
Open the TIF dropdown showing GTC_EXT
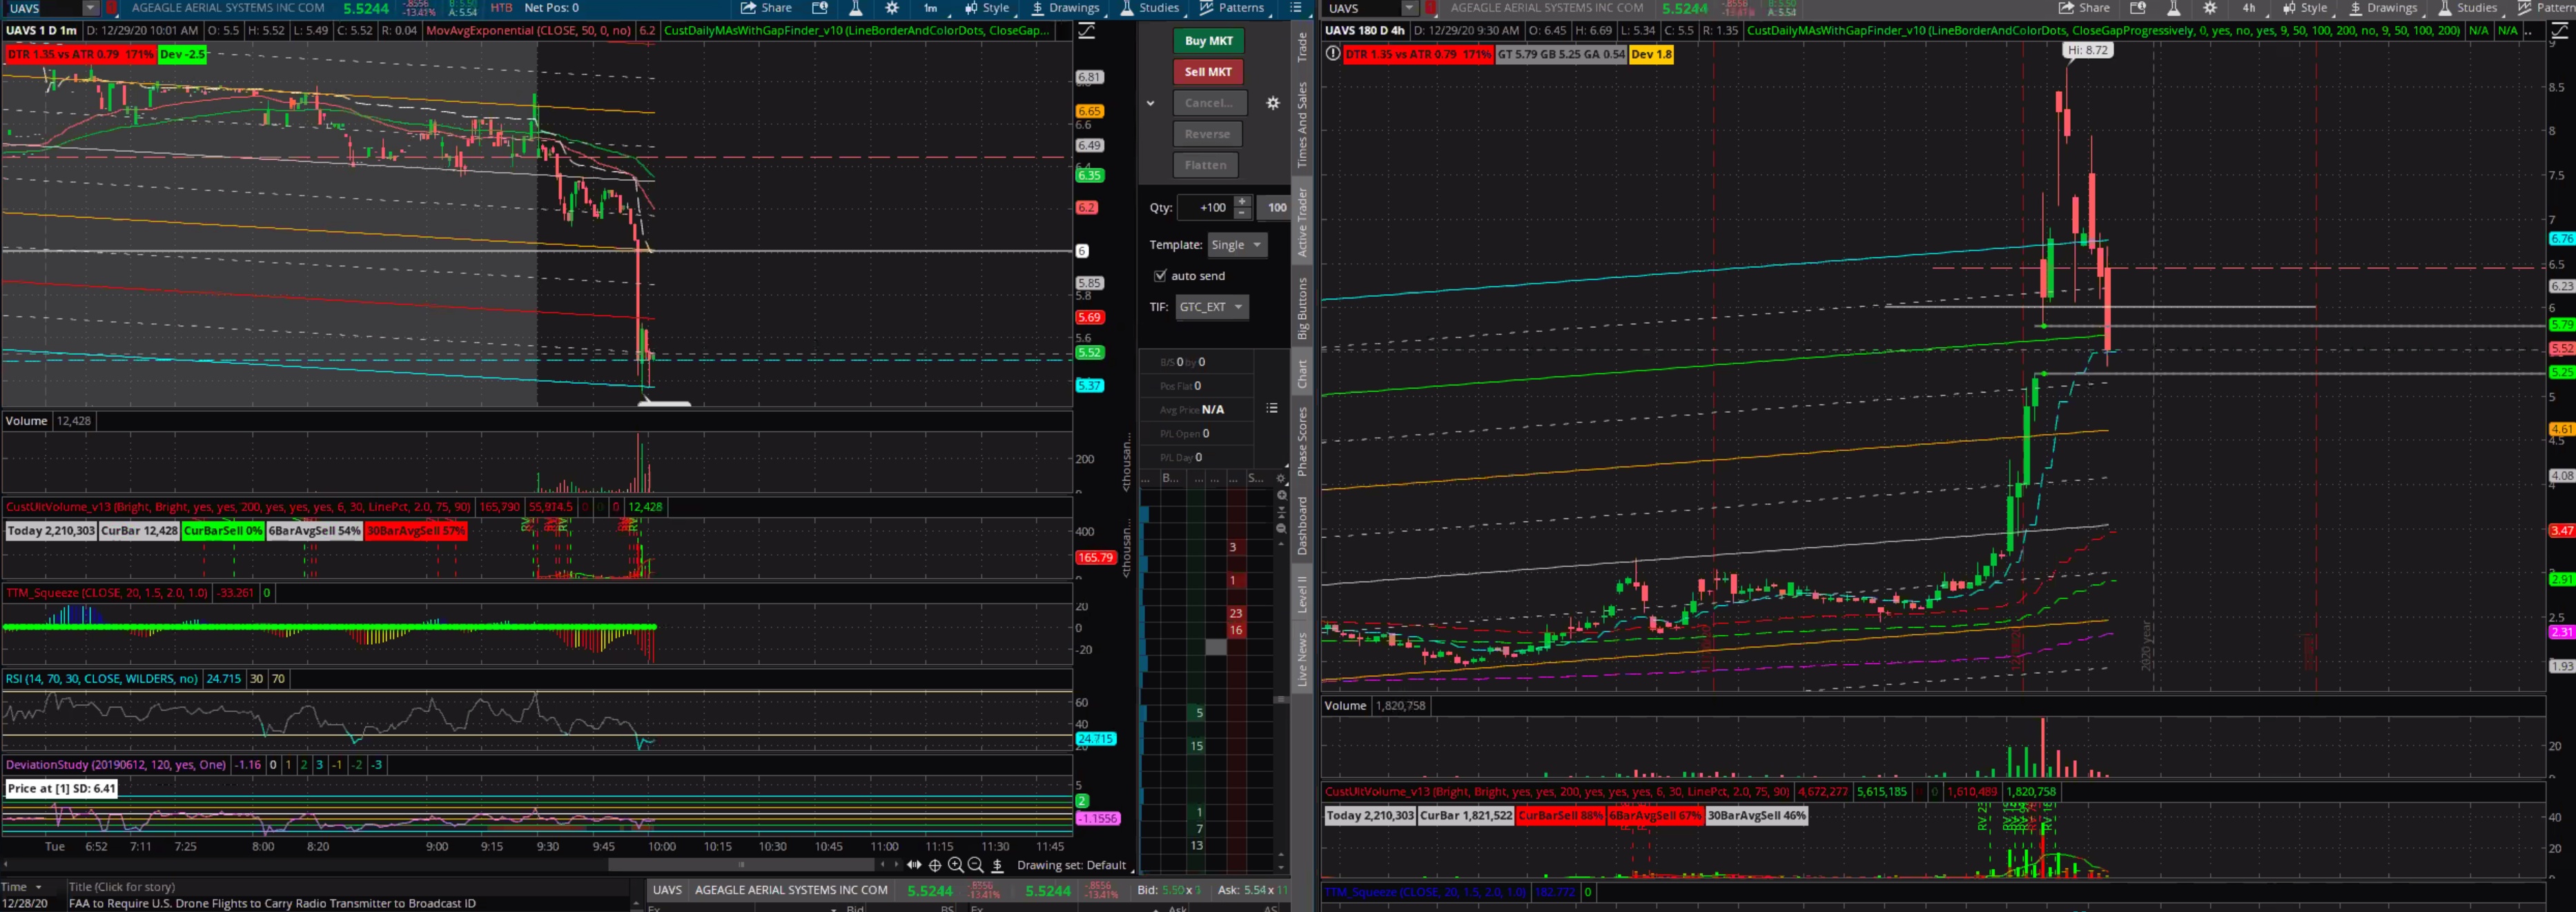1211,307
